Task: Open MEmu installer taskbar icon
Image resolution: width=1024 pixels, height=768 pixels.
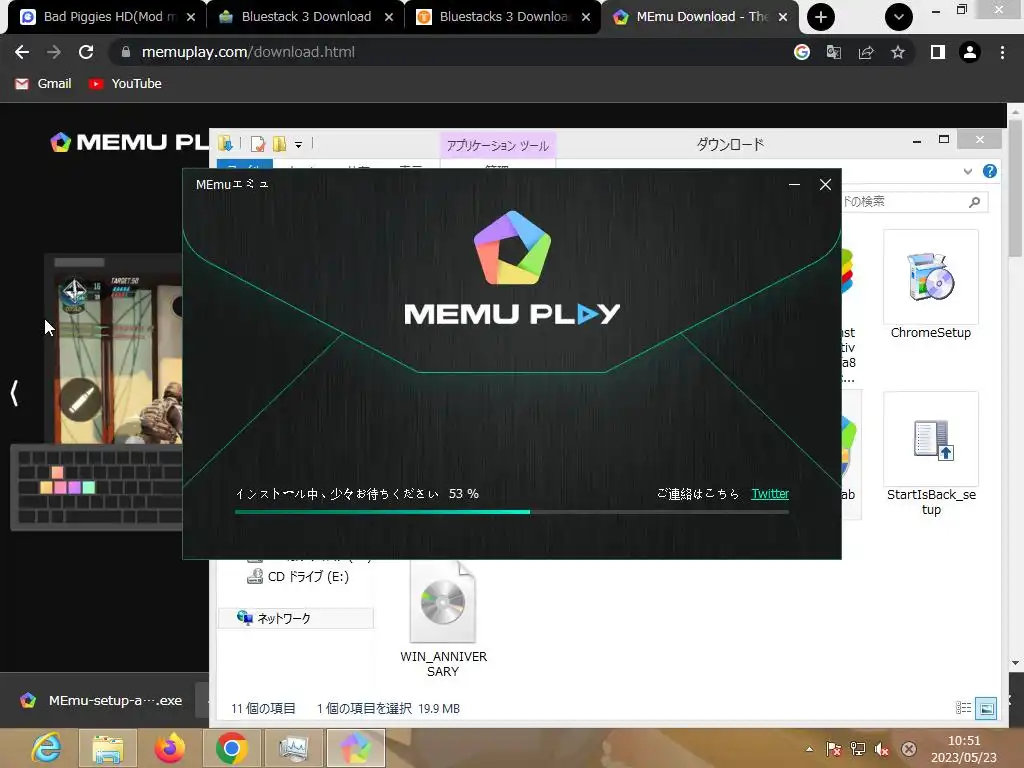Action: coord(355,748)
